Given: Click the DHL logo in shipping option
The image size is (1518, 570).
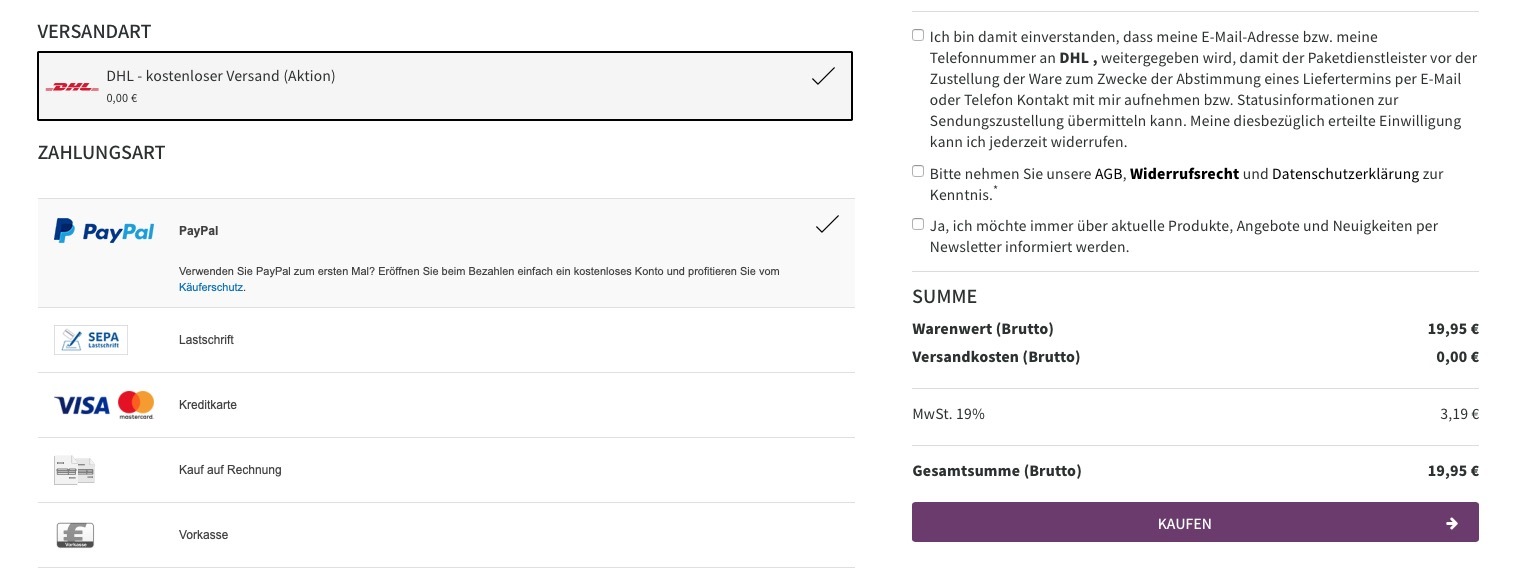Looking at the screenshot, I should [x=72, y=87].
